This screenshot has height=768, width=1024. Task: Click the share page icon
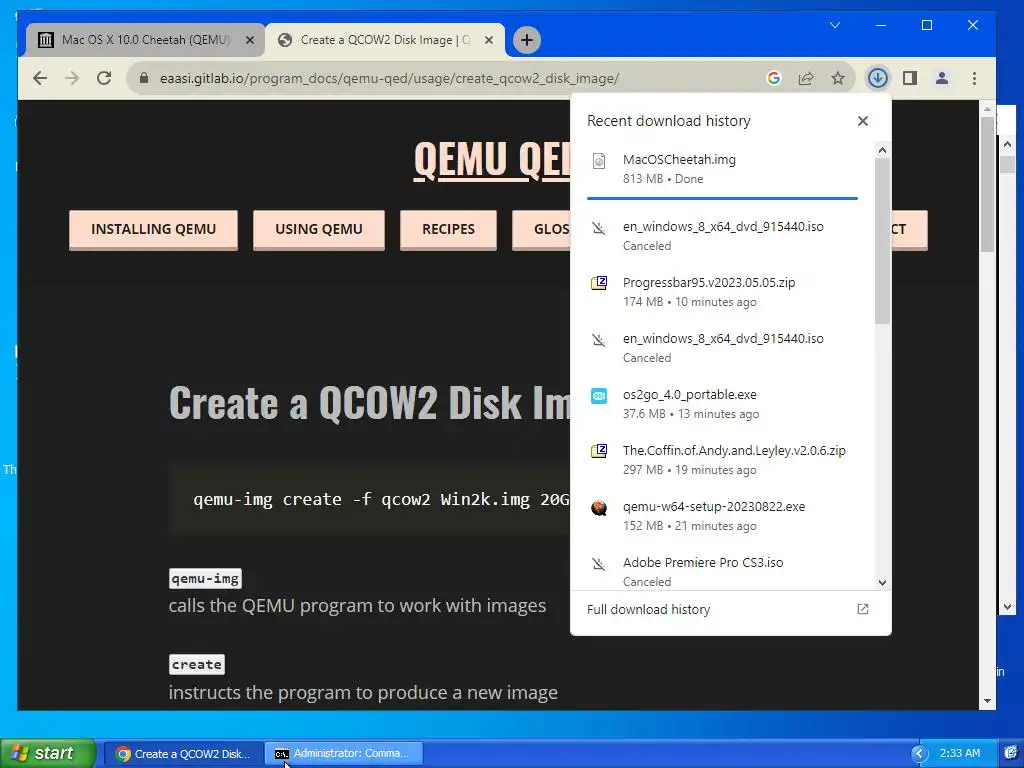806,78
